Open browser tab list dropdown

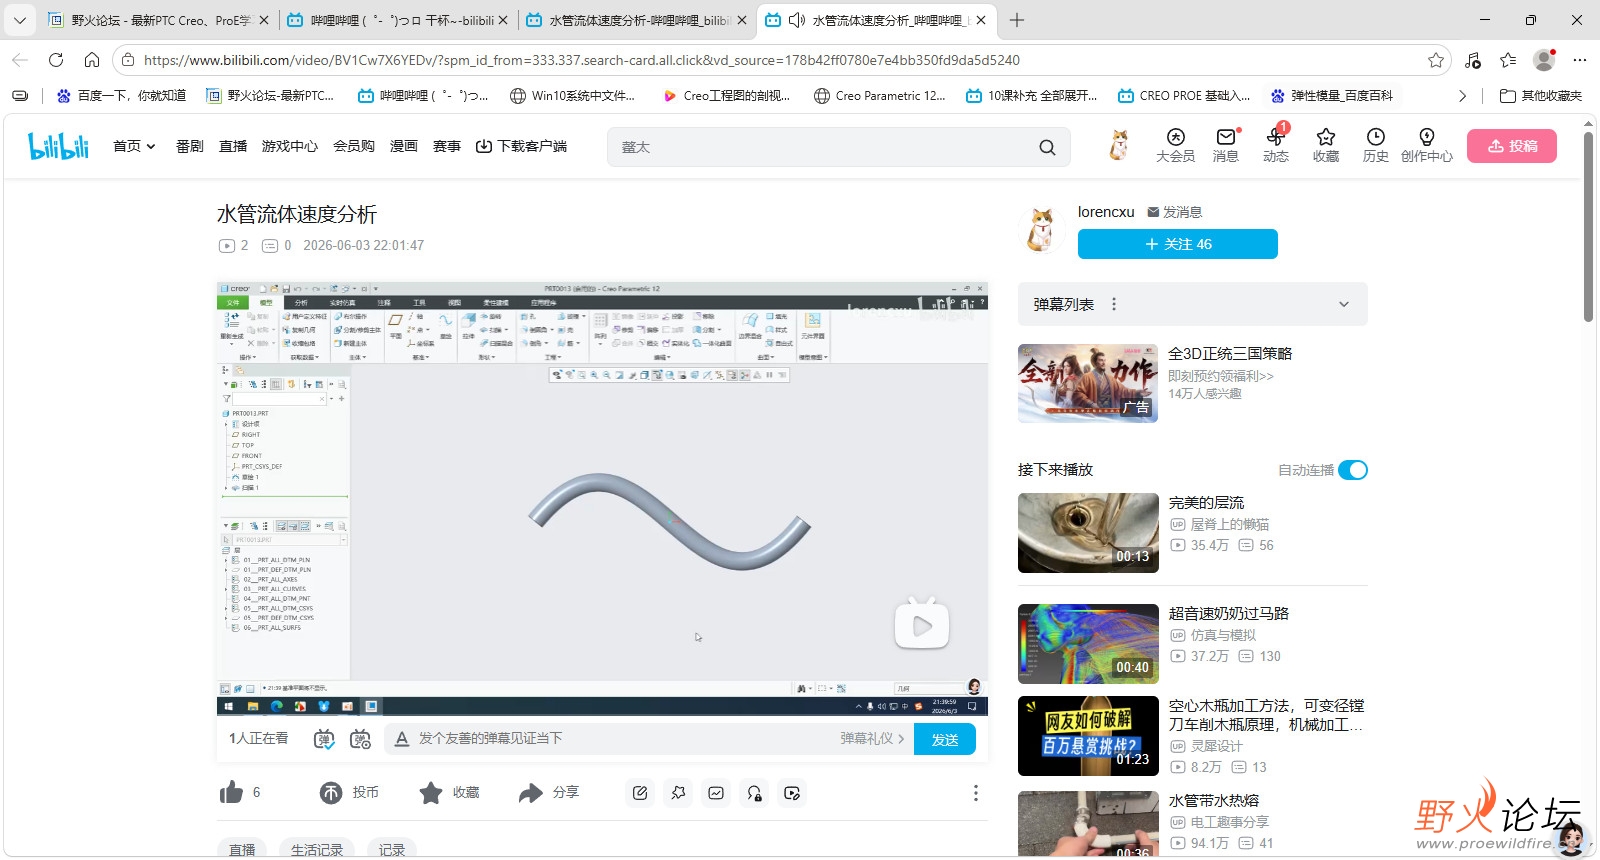pos(20,20)
